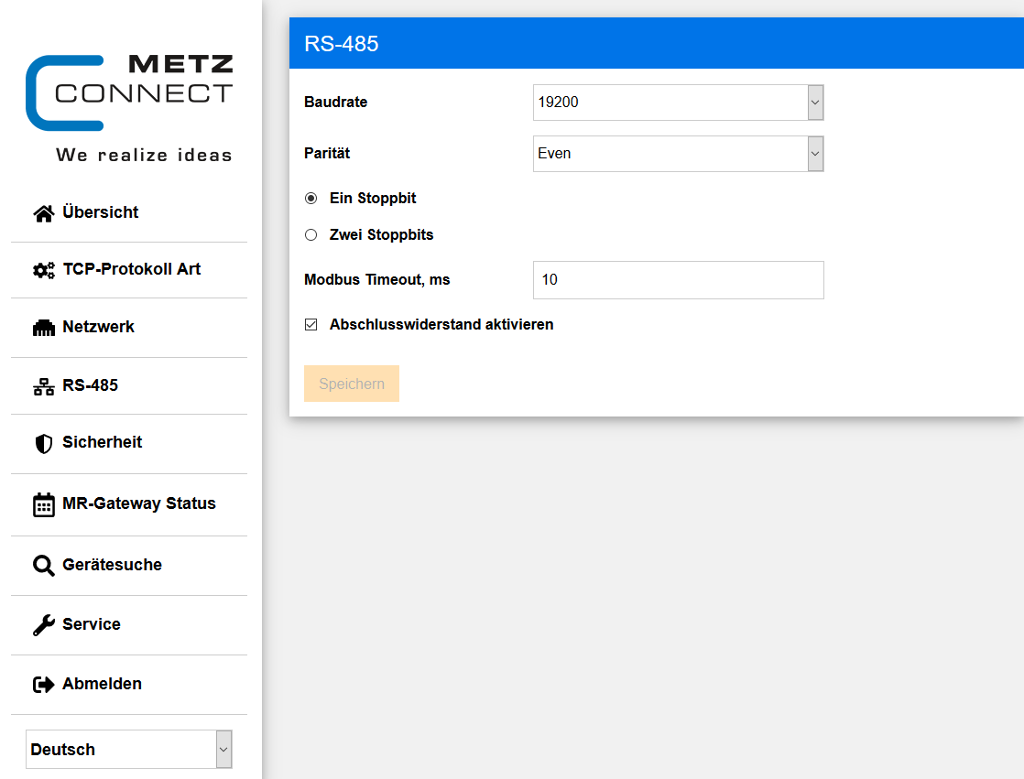Click the wrench icon for Service

pos(43,625)
